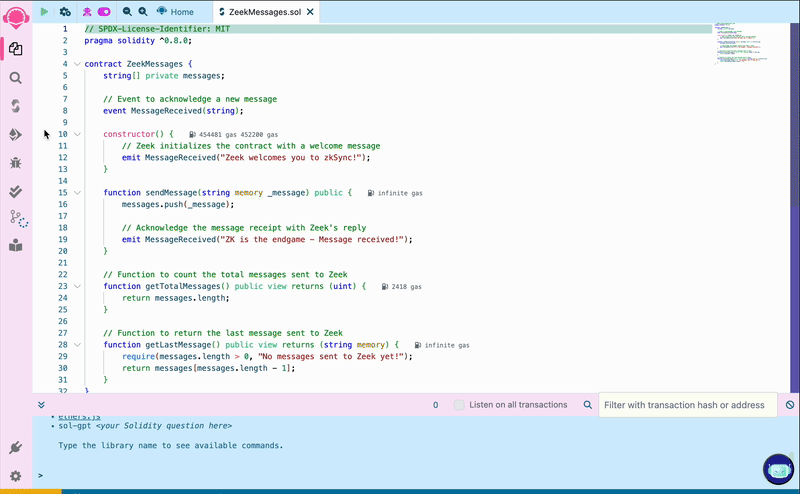
Task: Zoom out editor font with minus magnifier
Action: (127, 11)
